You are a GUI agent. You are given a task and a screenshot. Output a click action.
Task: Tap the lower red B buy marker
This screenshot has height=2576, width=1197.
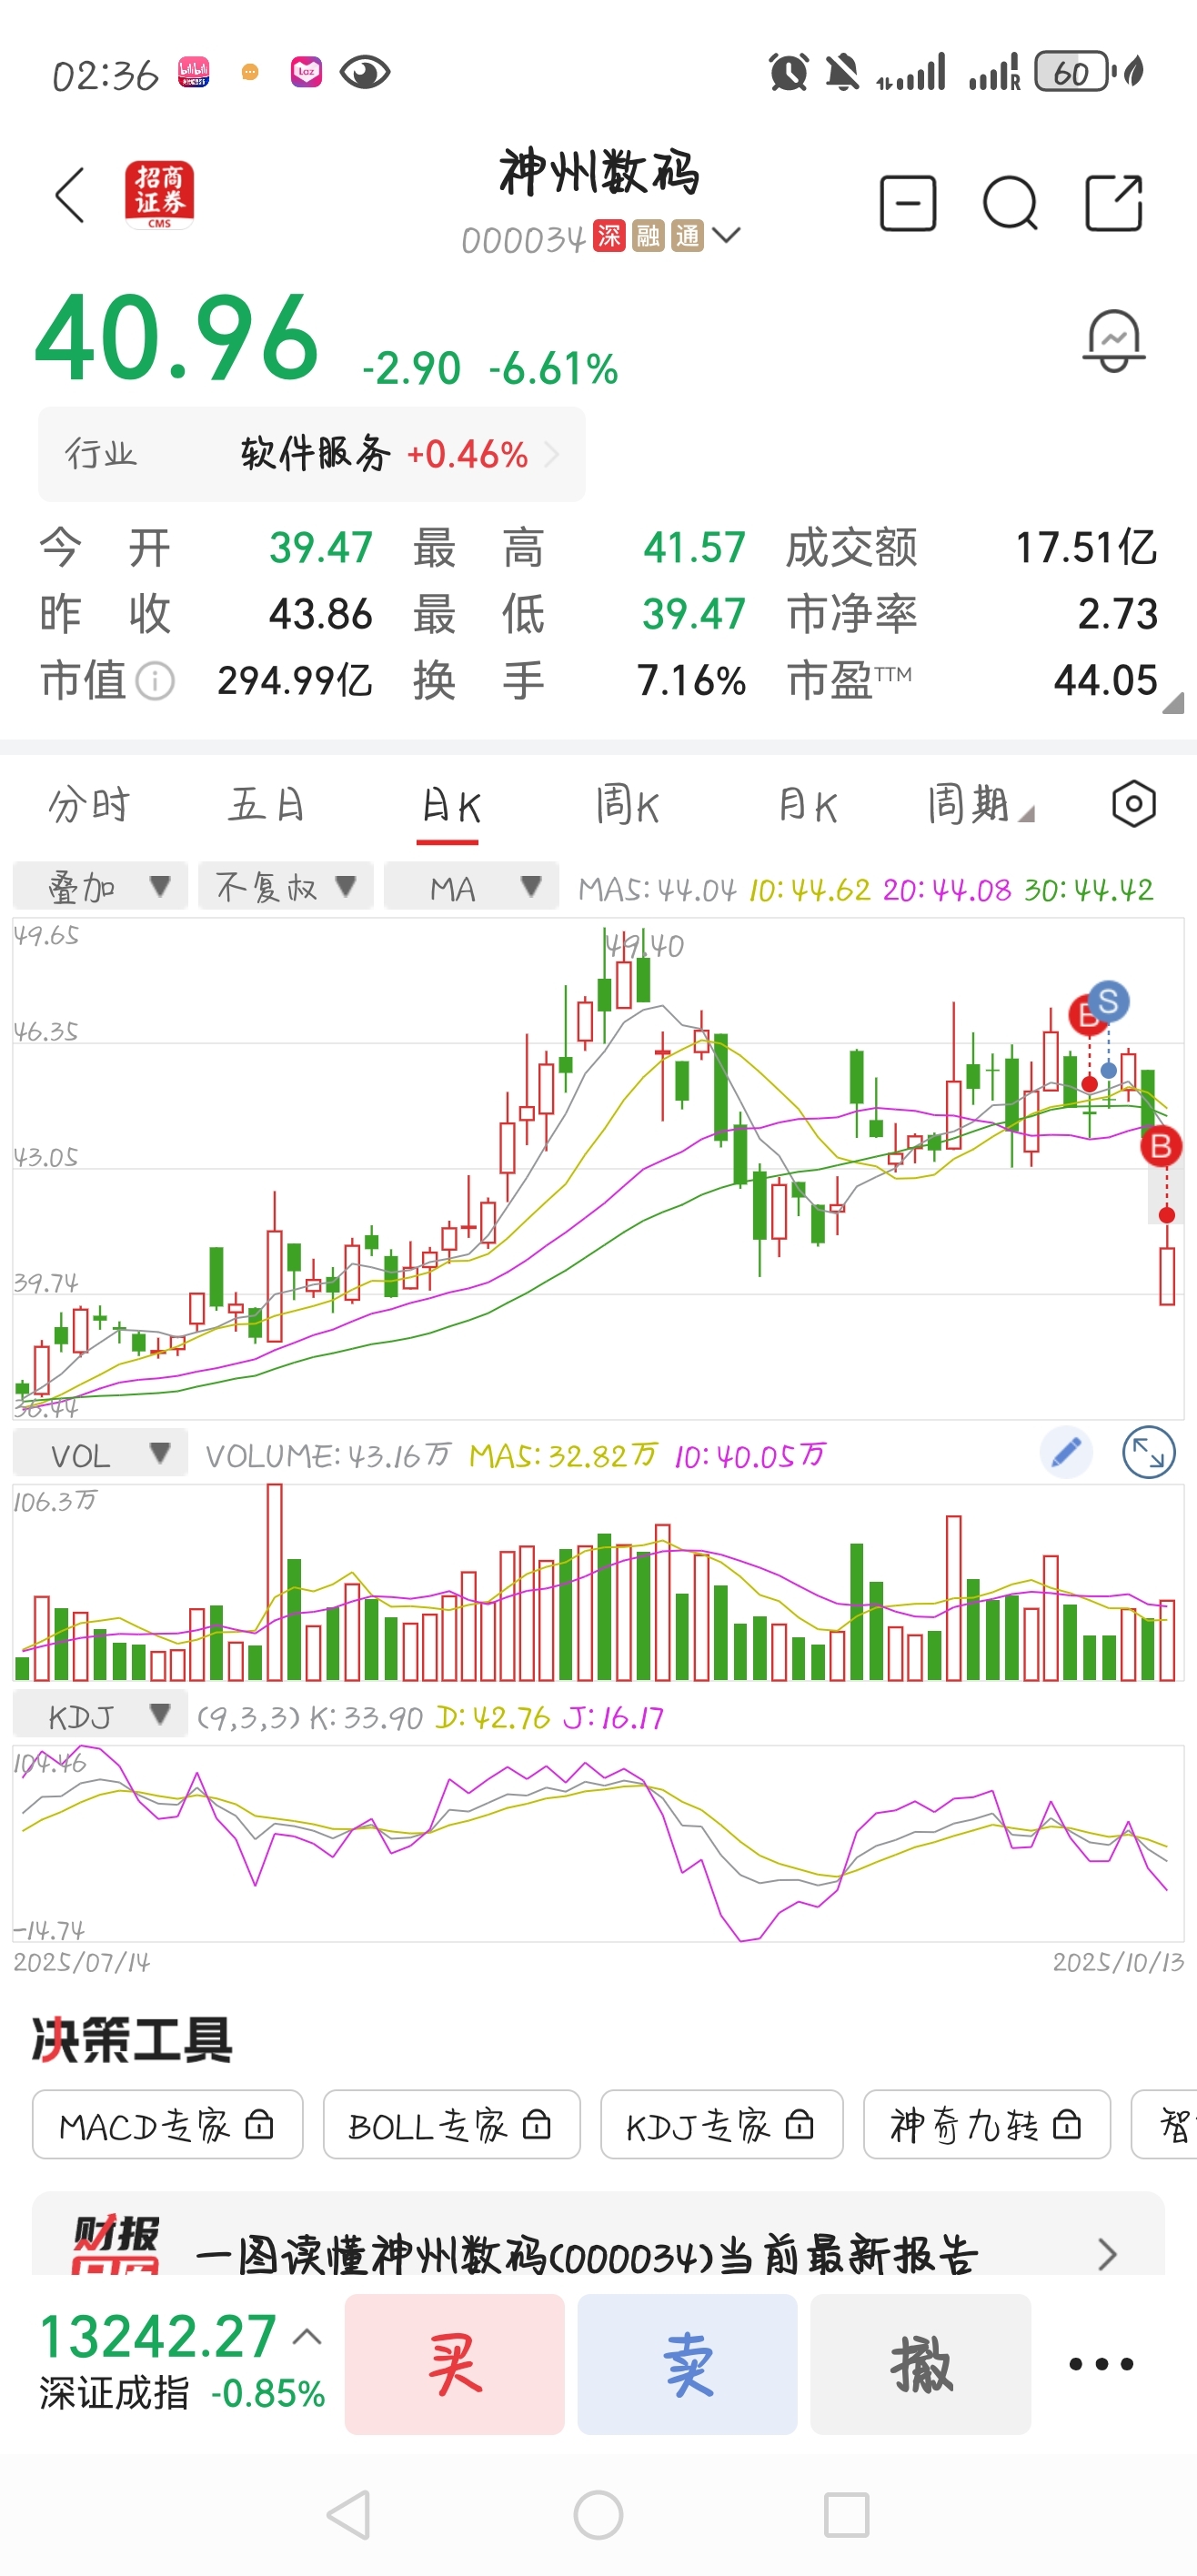[x=1161, y=1146]
